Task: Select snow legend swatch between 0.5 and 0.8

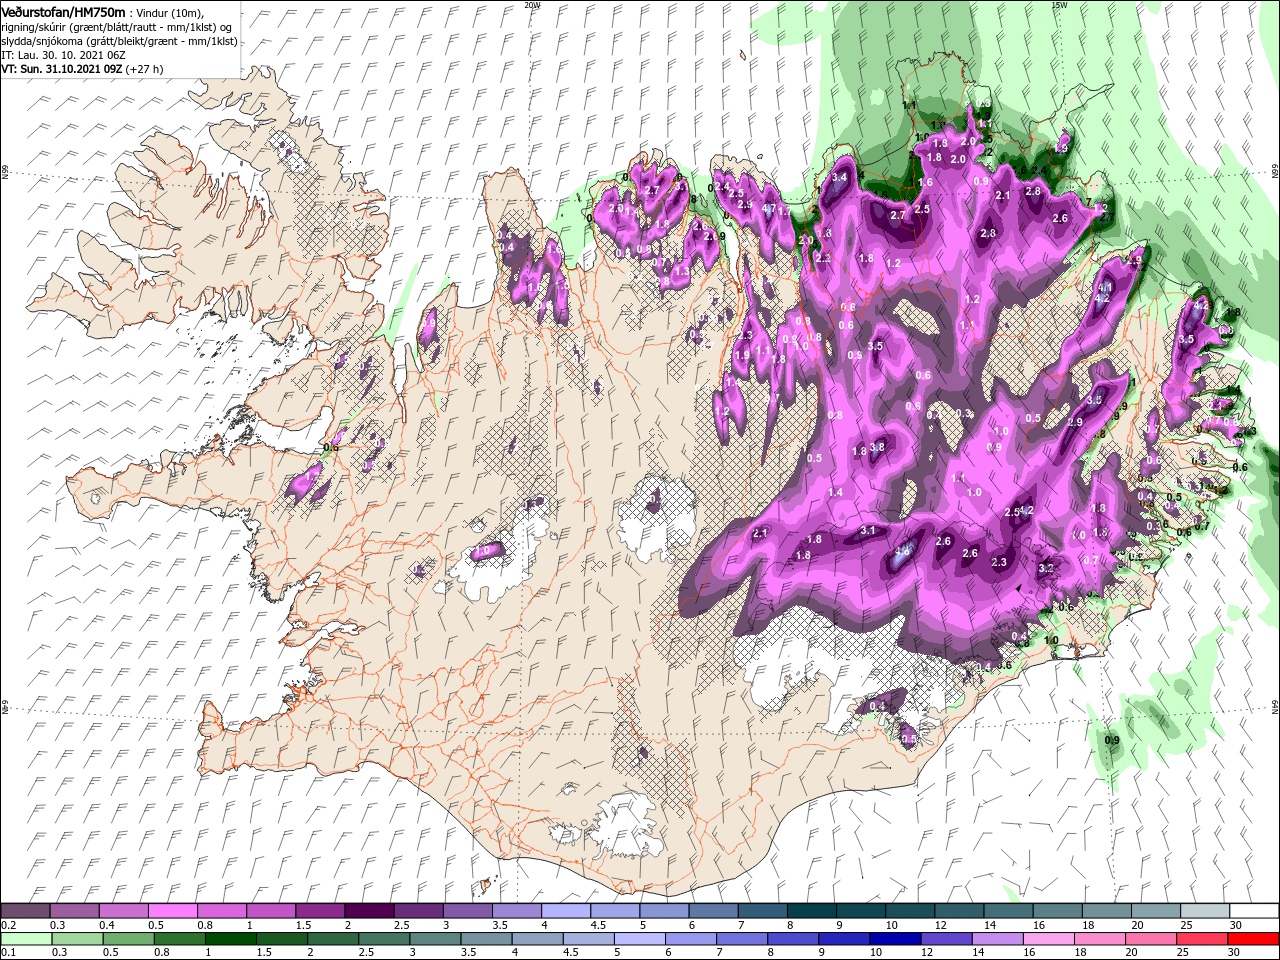Action: click(x=172, y=911)
